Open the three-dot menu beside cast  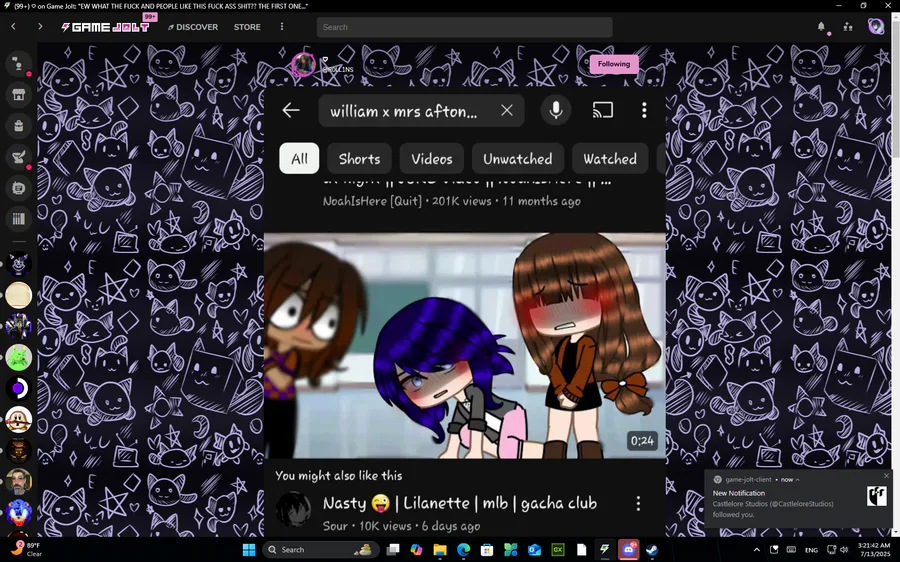tap(644, 110)
